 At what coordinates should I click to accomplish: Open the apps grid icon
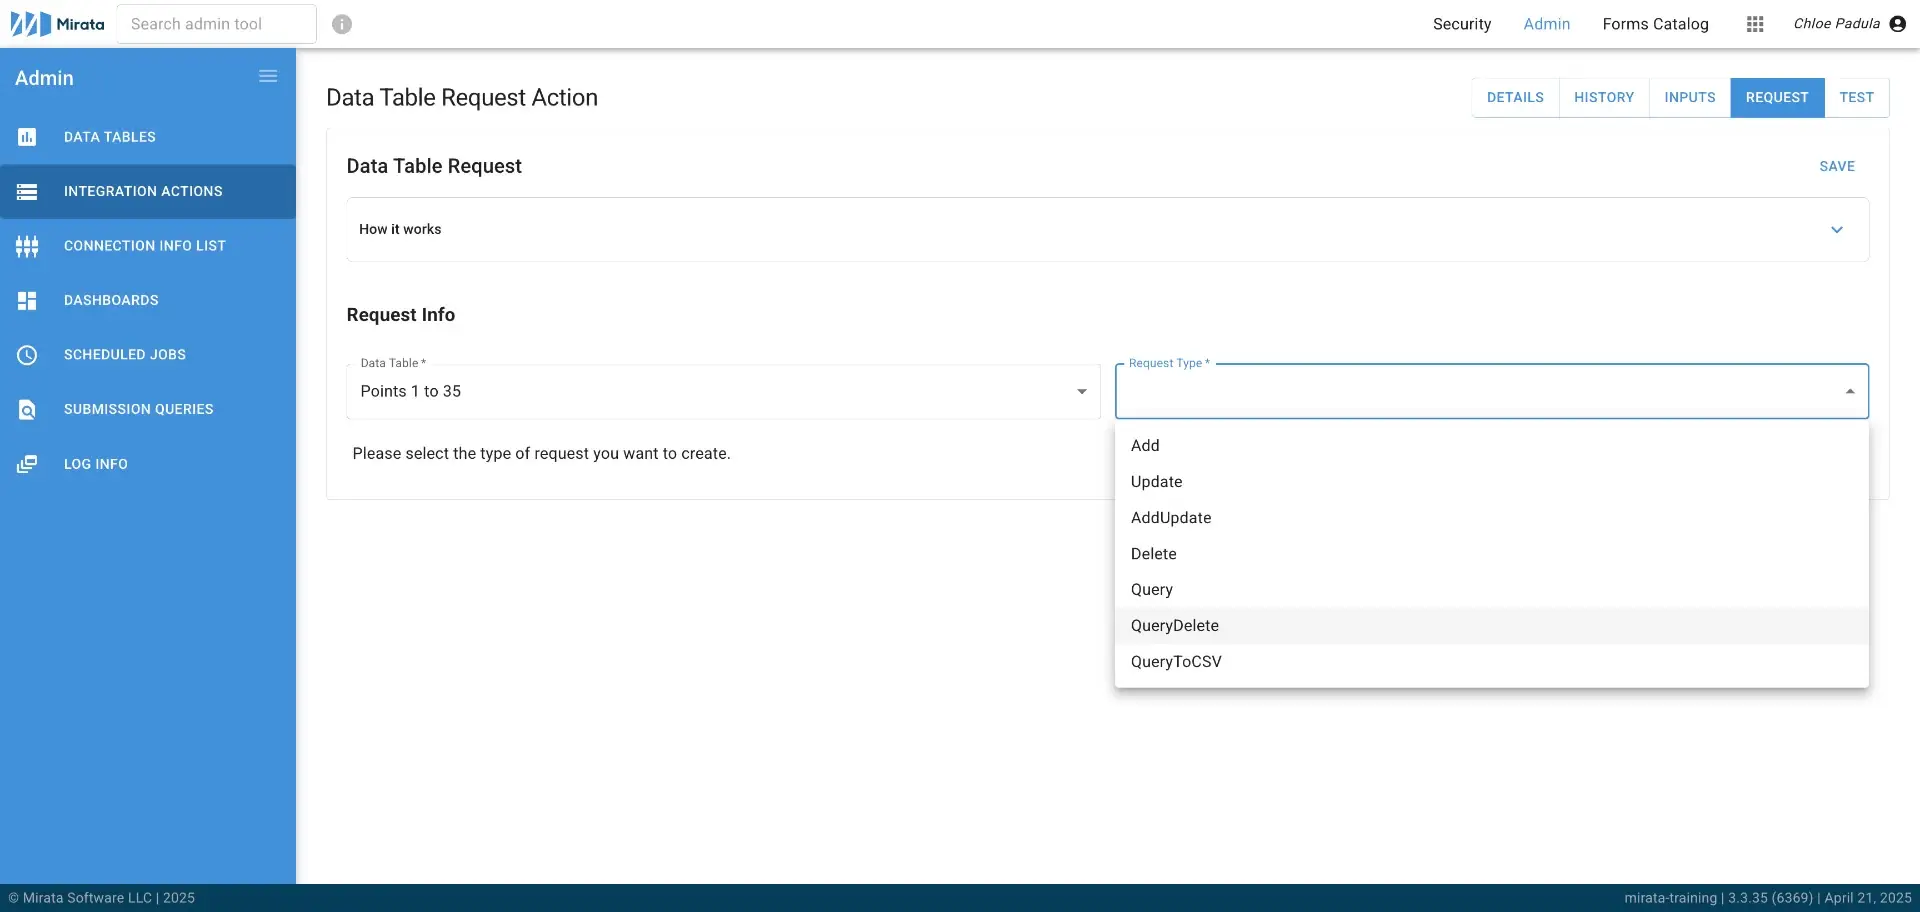tap(1754, 24)
